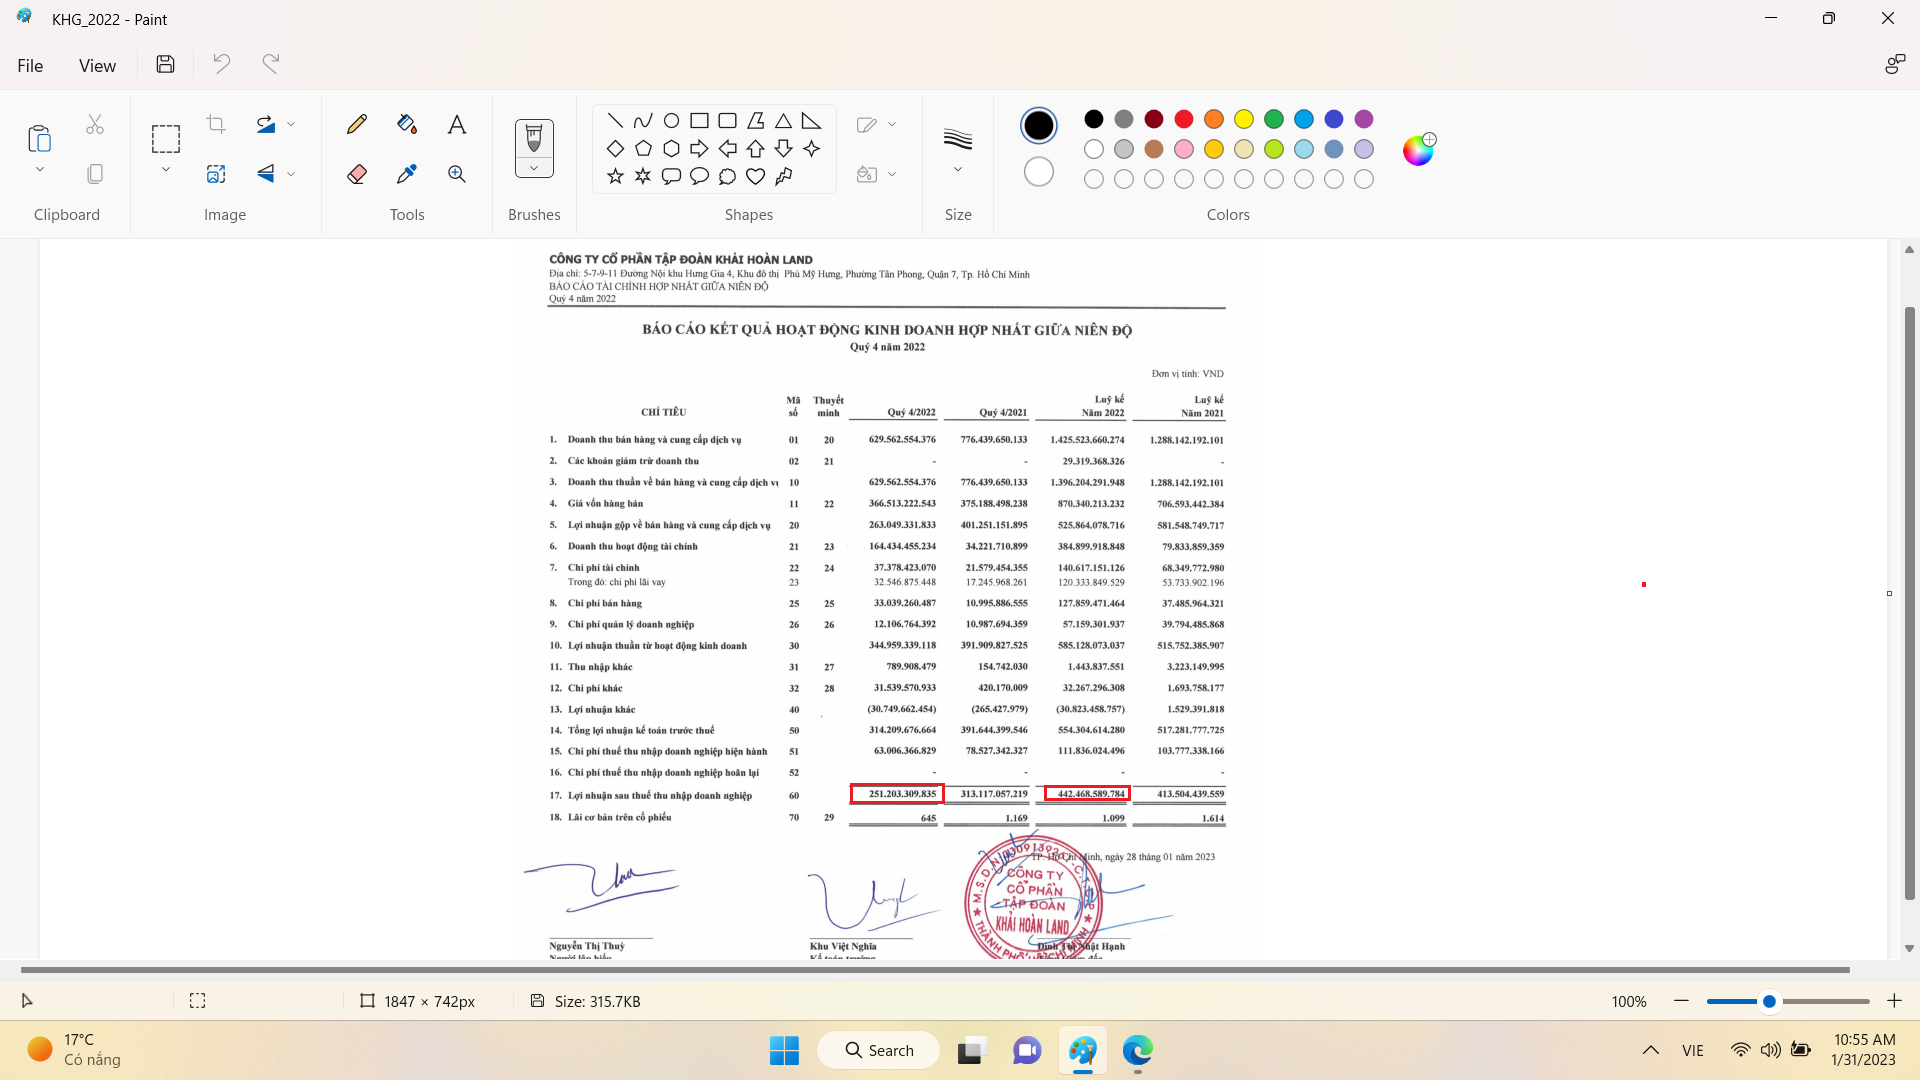Screen dimensions: 1920x1080
Task: Select Color 2 white circle
Action: tap(1039, 172)
